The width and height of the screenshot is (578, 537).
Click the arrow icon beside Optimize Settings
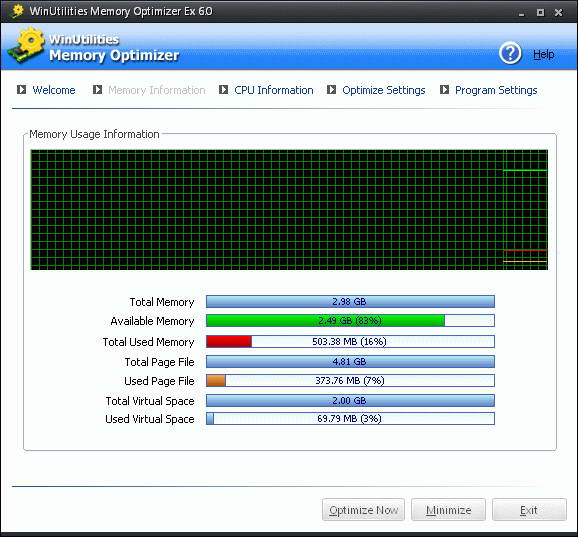(x=331, y=90)
